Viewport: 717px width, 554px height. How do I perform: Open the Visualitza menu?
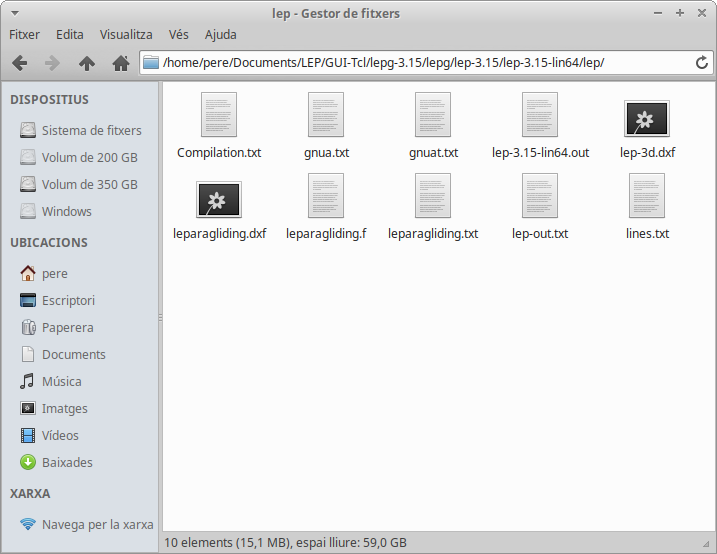click(126, 35)
